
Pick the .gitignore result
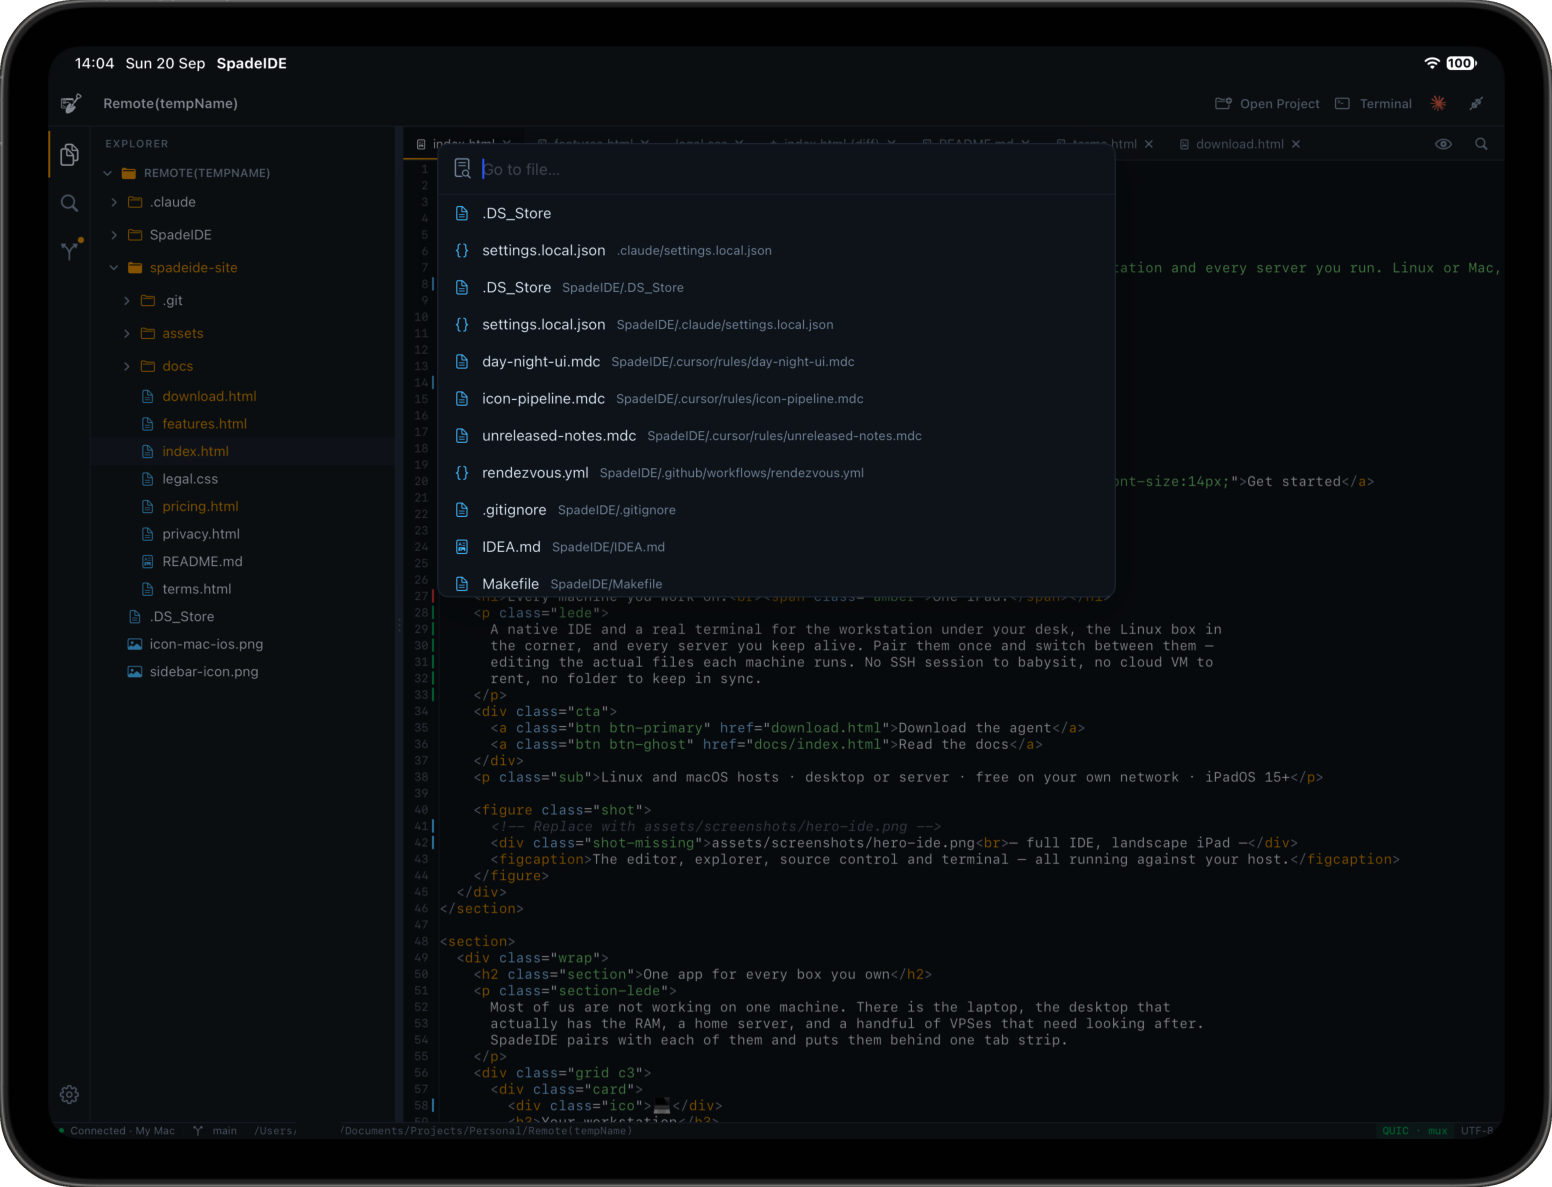(776, 509)
